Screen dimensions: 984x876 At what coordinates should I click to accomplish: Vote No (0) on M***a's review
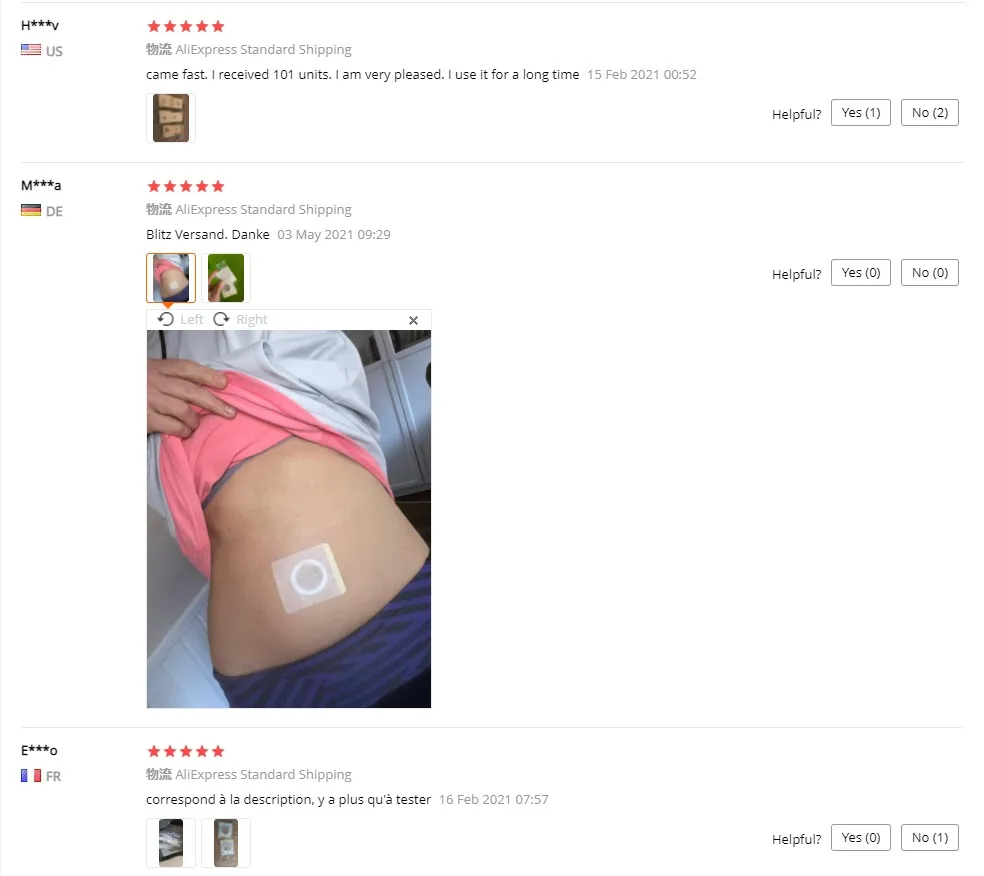(929, 272)
